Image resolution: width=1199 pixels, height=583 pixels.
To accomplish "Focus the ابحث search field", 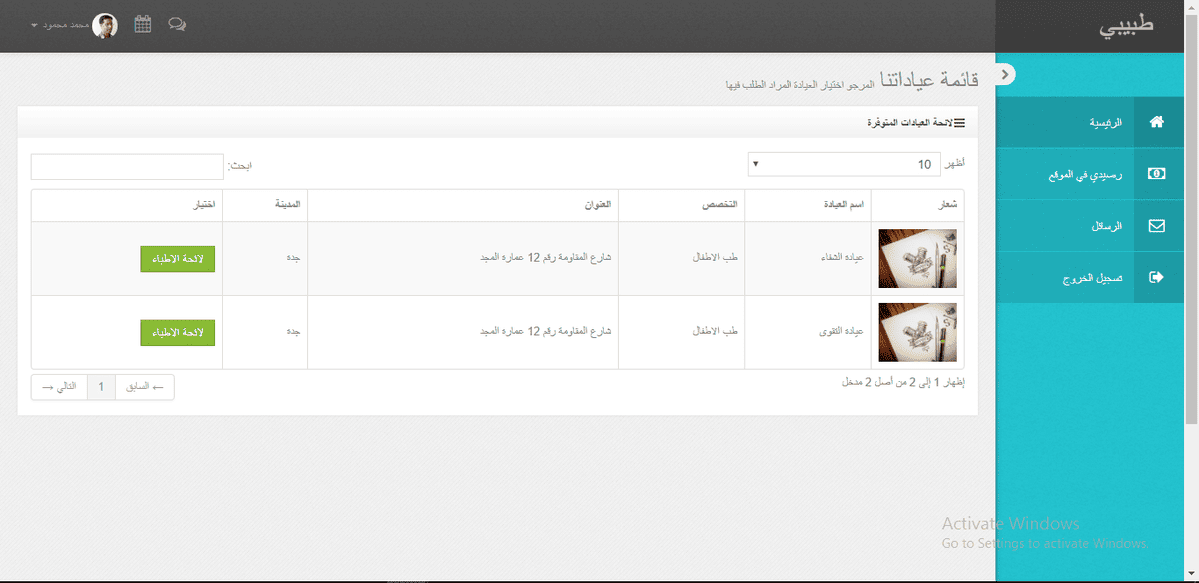I will coord(127,167).
